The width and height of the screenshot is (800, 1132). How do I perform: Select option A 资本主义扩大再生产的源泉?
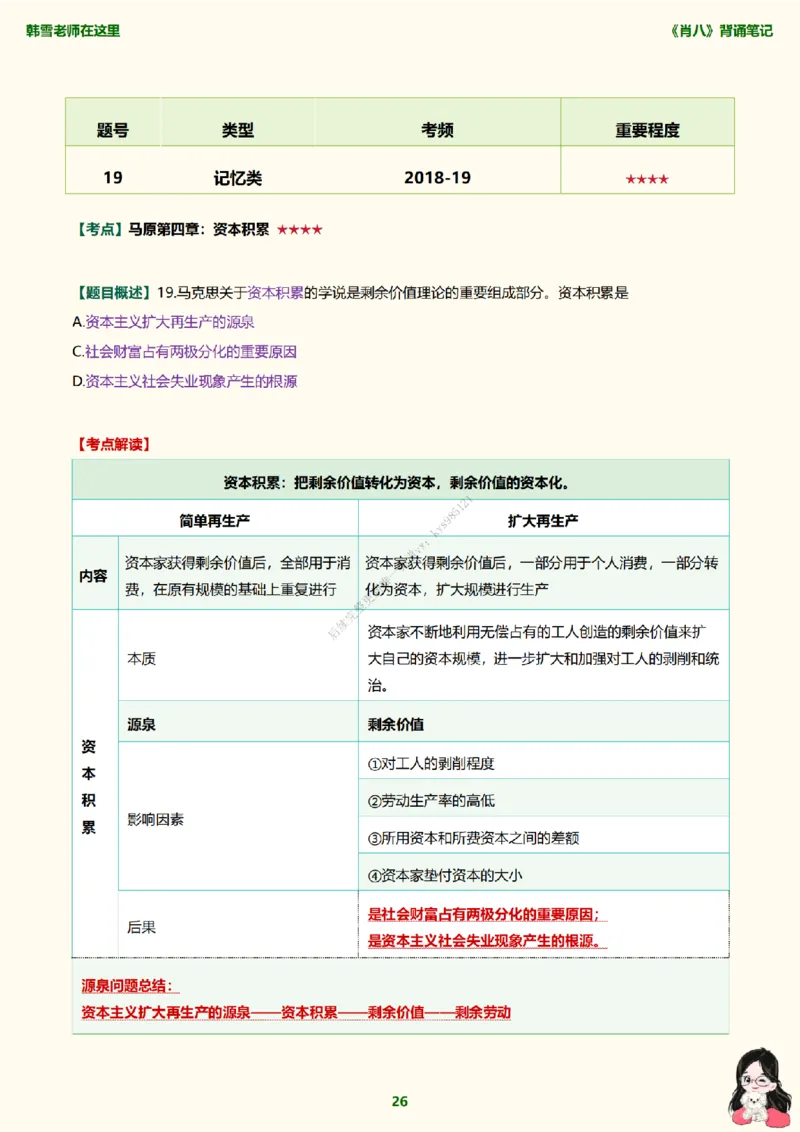click(162, 324)
